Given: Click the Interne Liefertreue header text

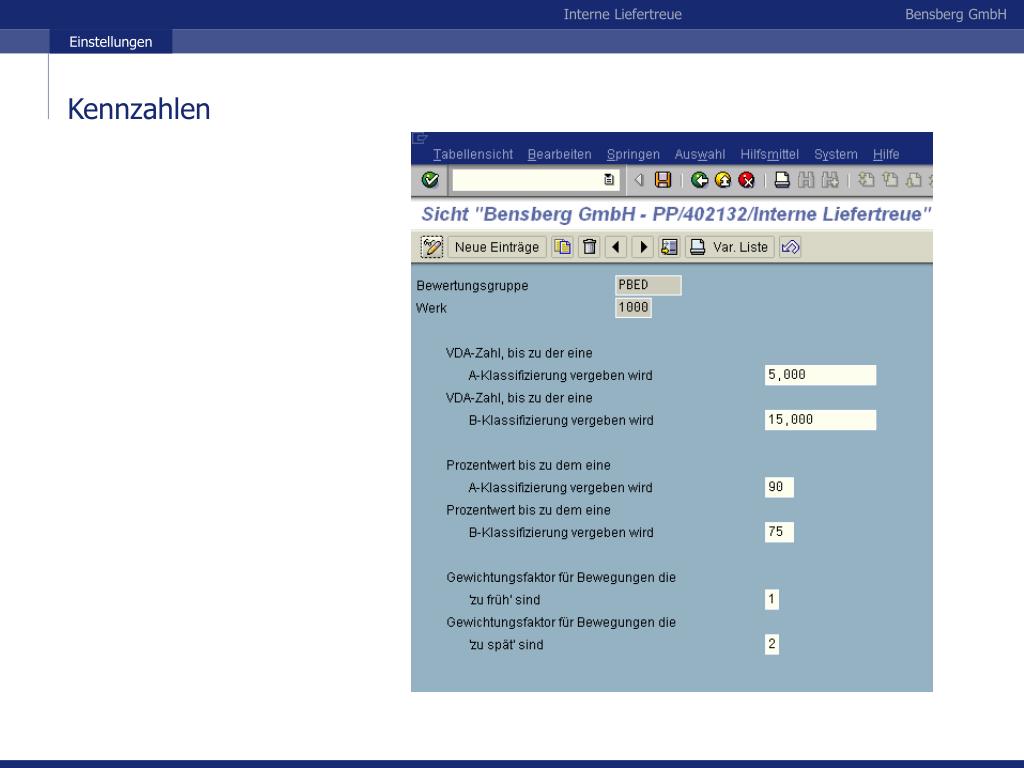Looking at the screenshot, I should [x=622, y=14].
